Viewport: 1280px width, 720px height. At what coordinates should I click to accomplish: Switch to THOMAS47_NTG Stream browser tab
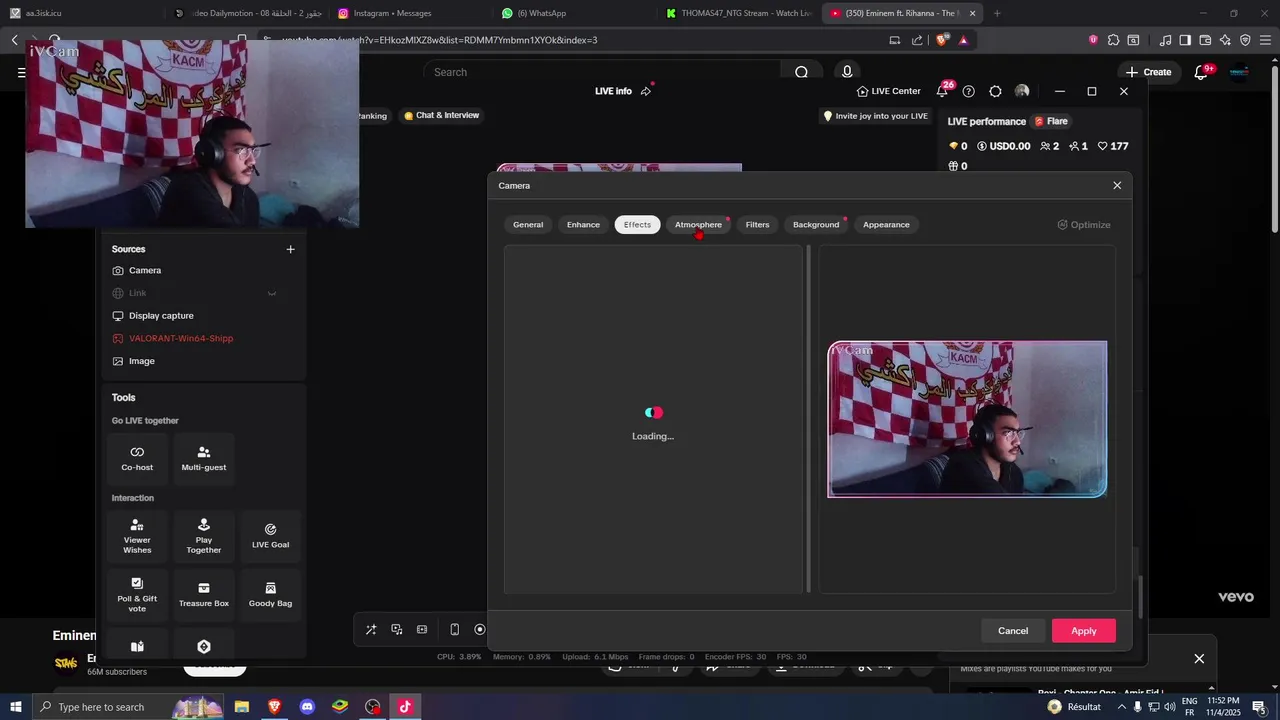click(x=739, y=13)
